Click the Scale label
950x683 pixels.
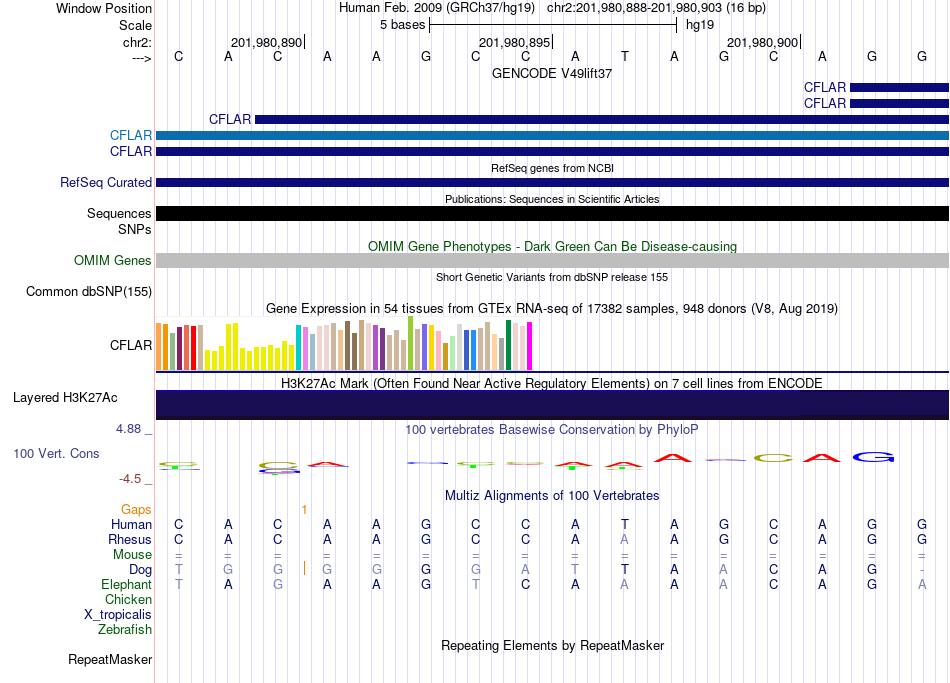click(135, 25)
